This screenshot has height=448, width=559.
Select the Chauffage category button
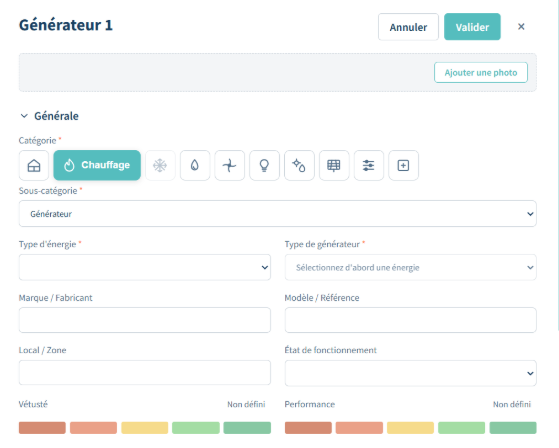pos(97,165)
